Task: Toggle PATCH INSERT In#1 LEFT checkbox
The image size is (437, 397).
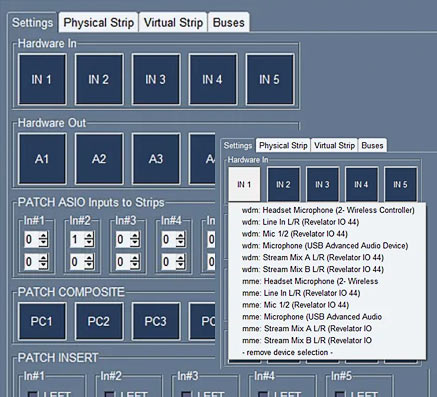Action: click(33, 394)
